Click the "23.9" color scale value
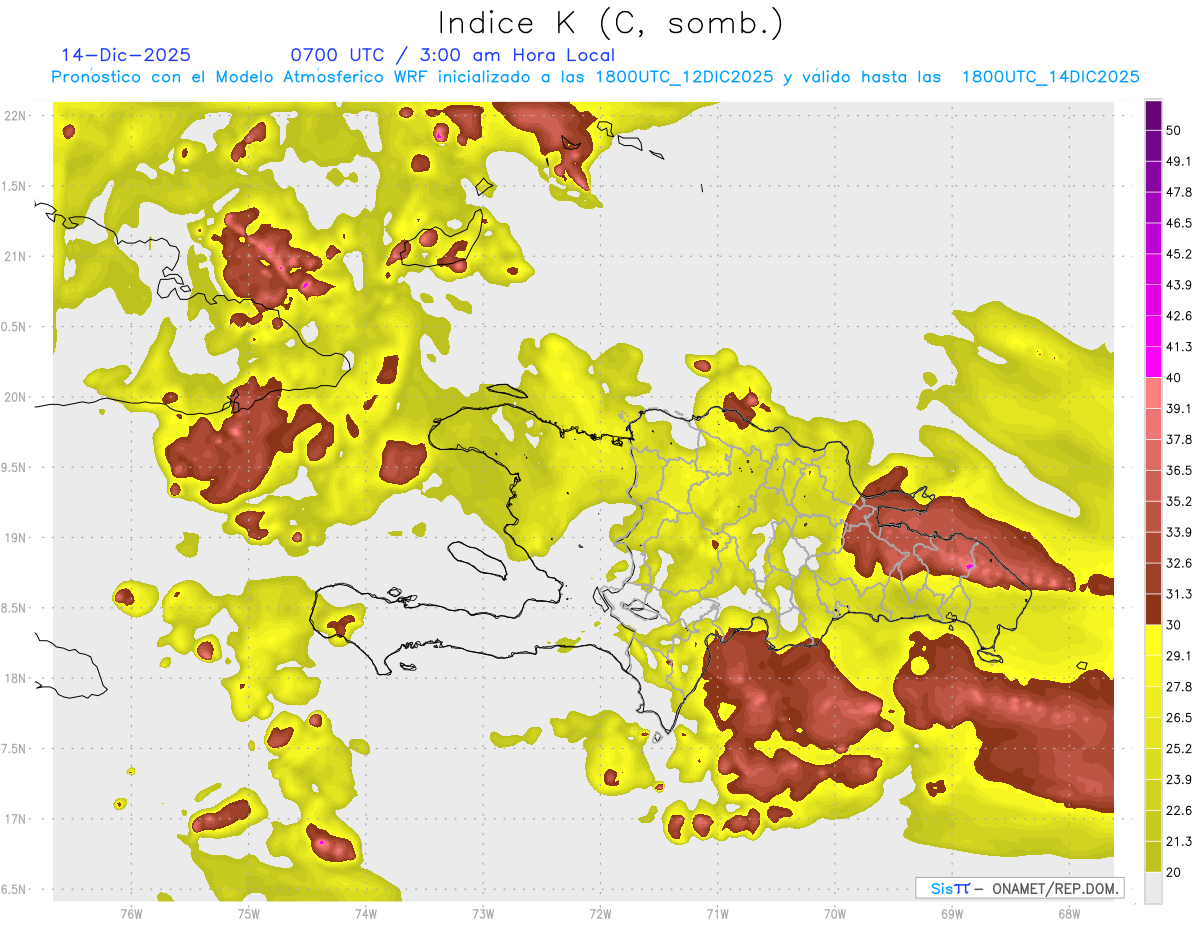This screenshot has height=927, width=1200. click(x=1179, y=780)
